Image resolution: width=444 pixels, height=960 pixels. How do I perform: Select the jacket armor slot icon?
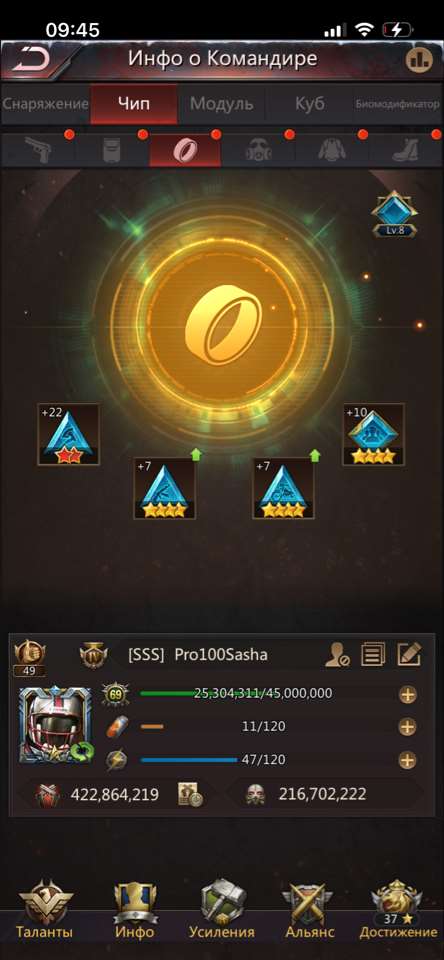click(x=331, y=150)
